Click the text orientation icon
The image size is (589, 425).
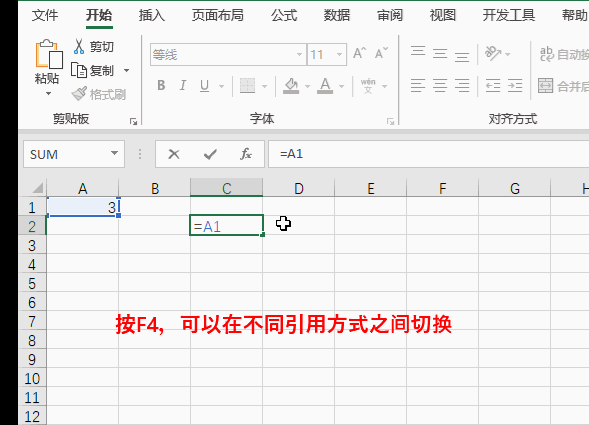point(493,53)
